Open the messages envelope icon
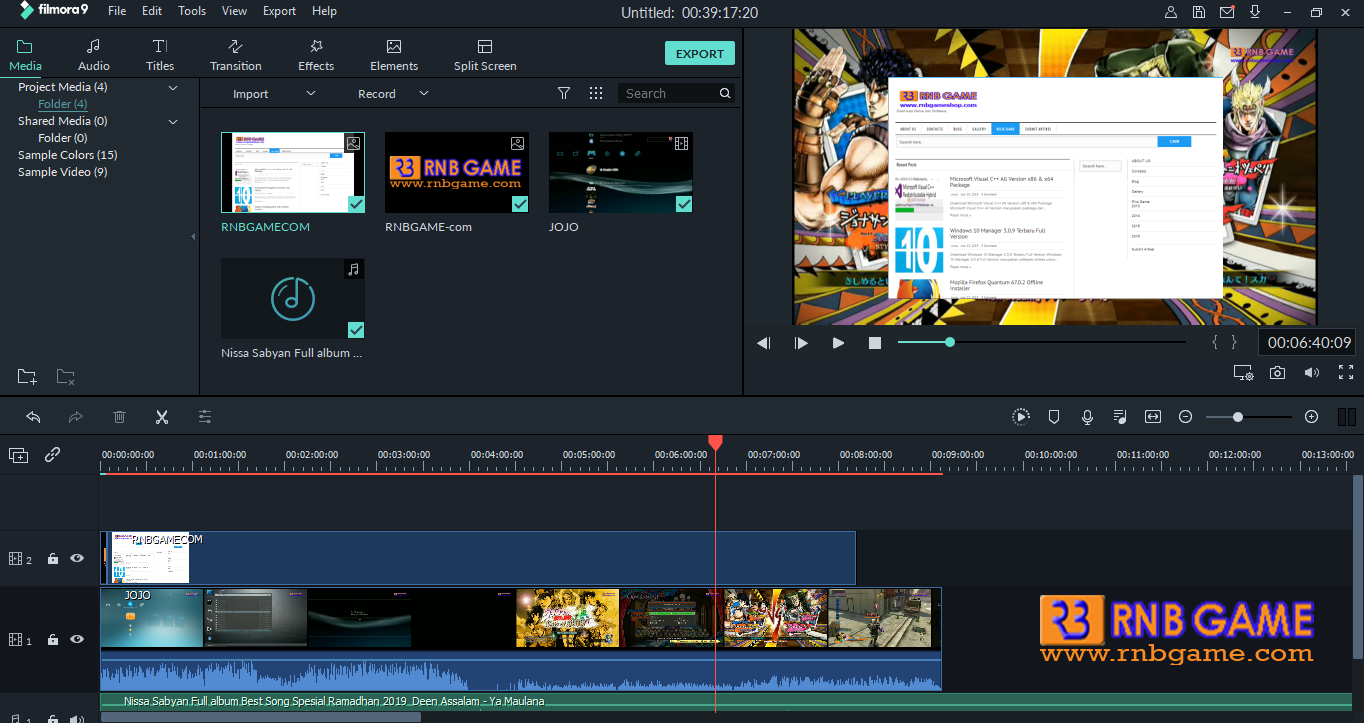This screenshot has width=1364, height=723. (1227, 12)
